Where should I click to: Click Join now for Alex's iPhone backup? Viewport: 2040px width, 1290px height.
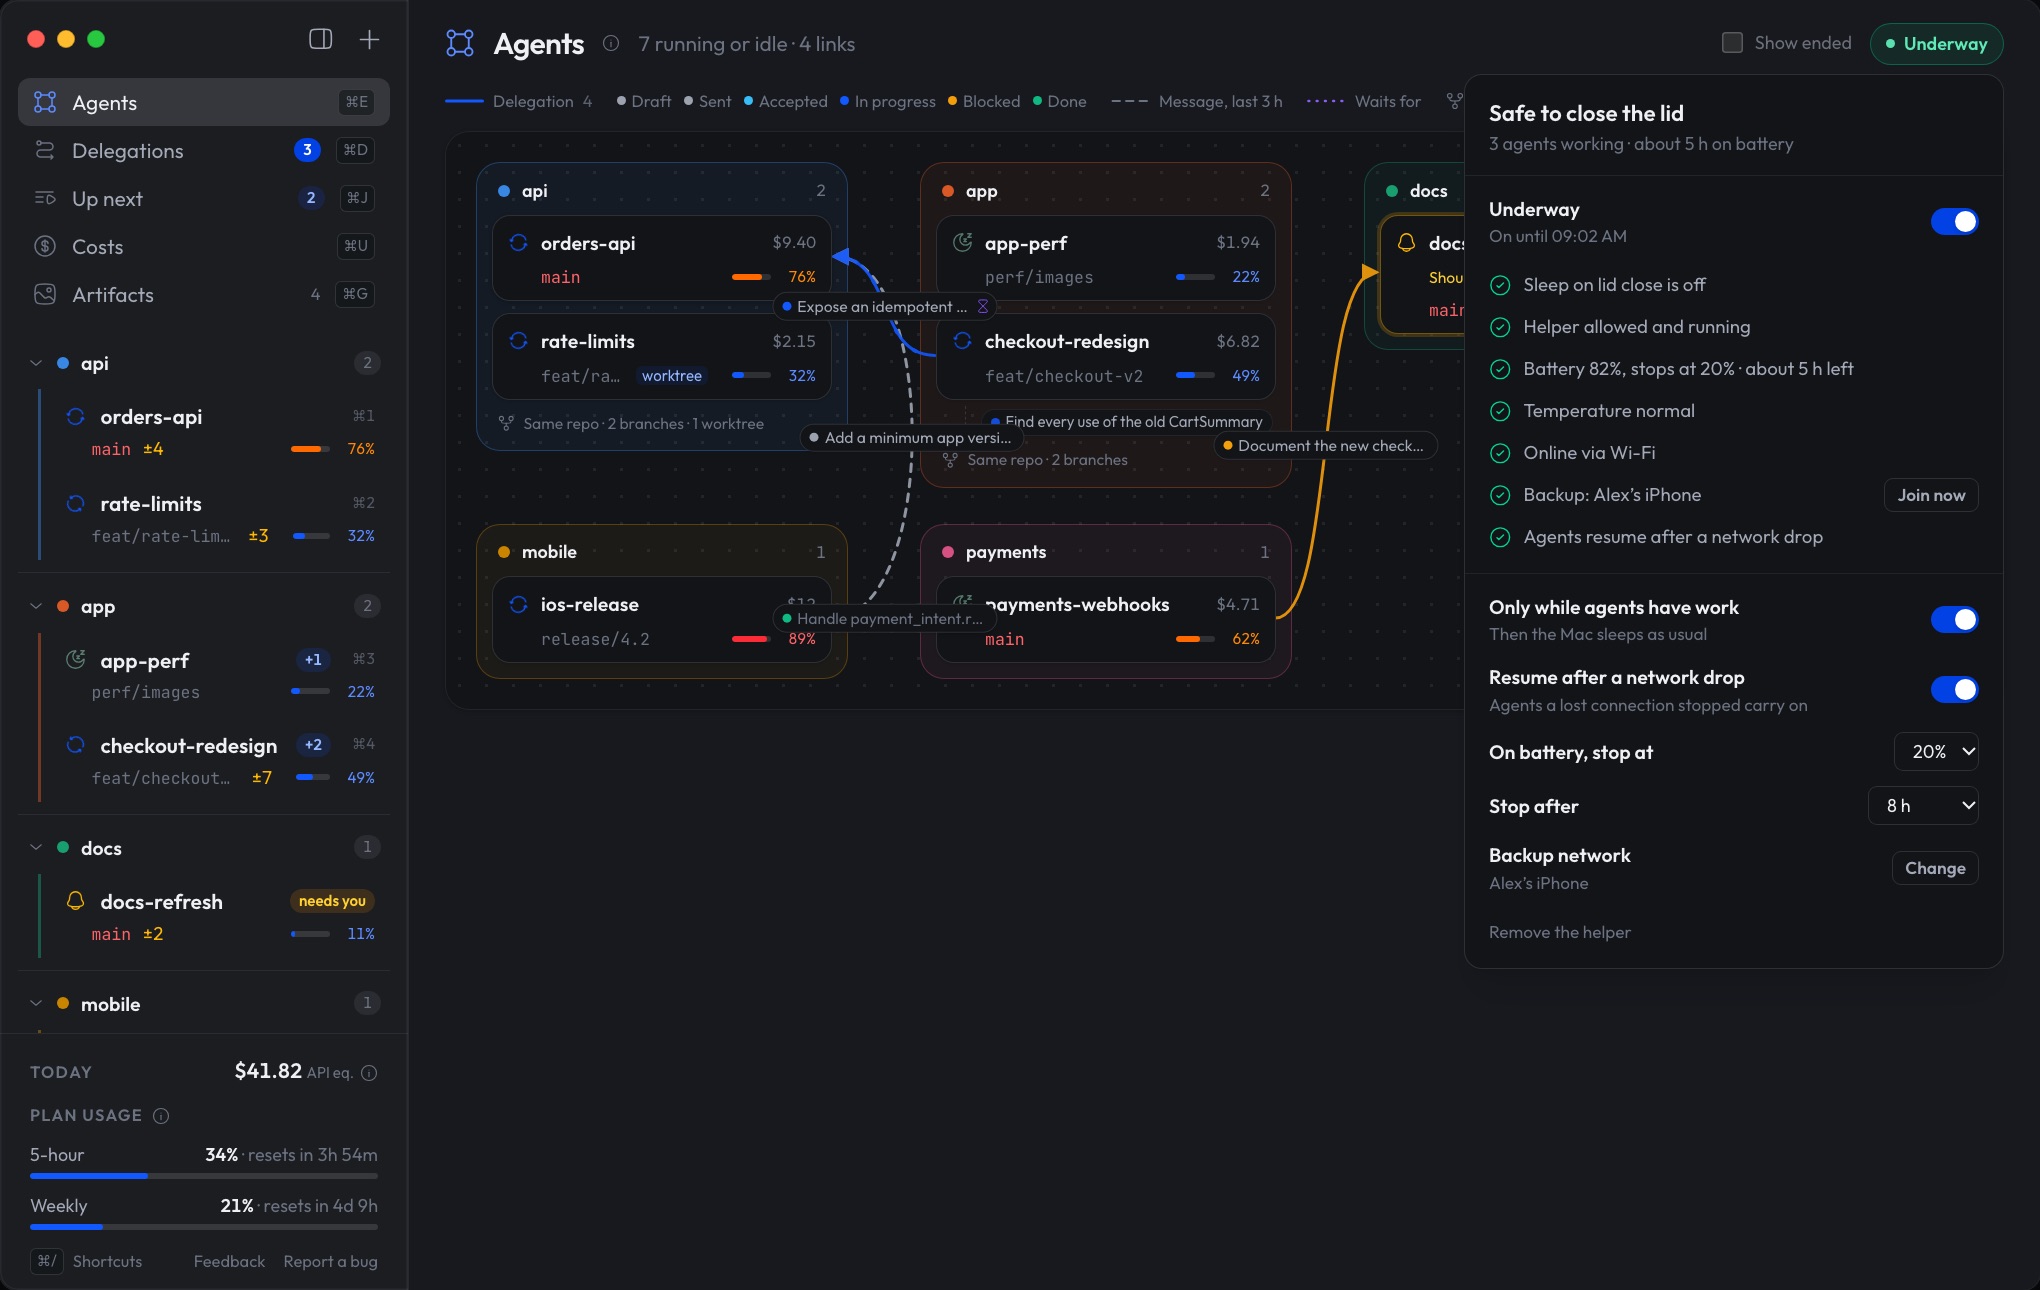[1931, 495]
